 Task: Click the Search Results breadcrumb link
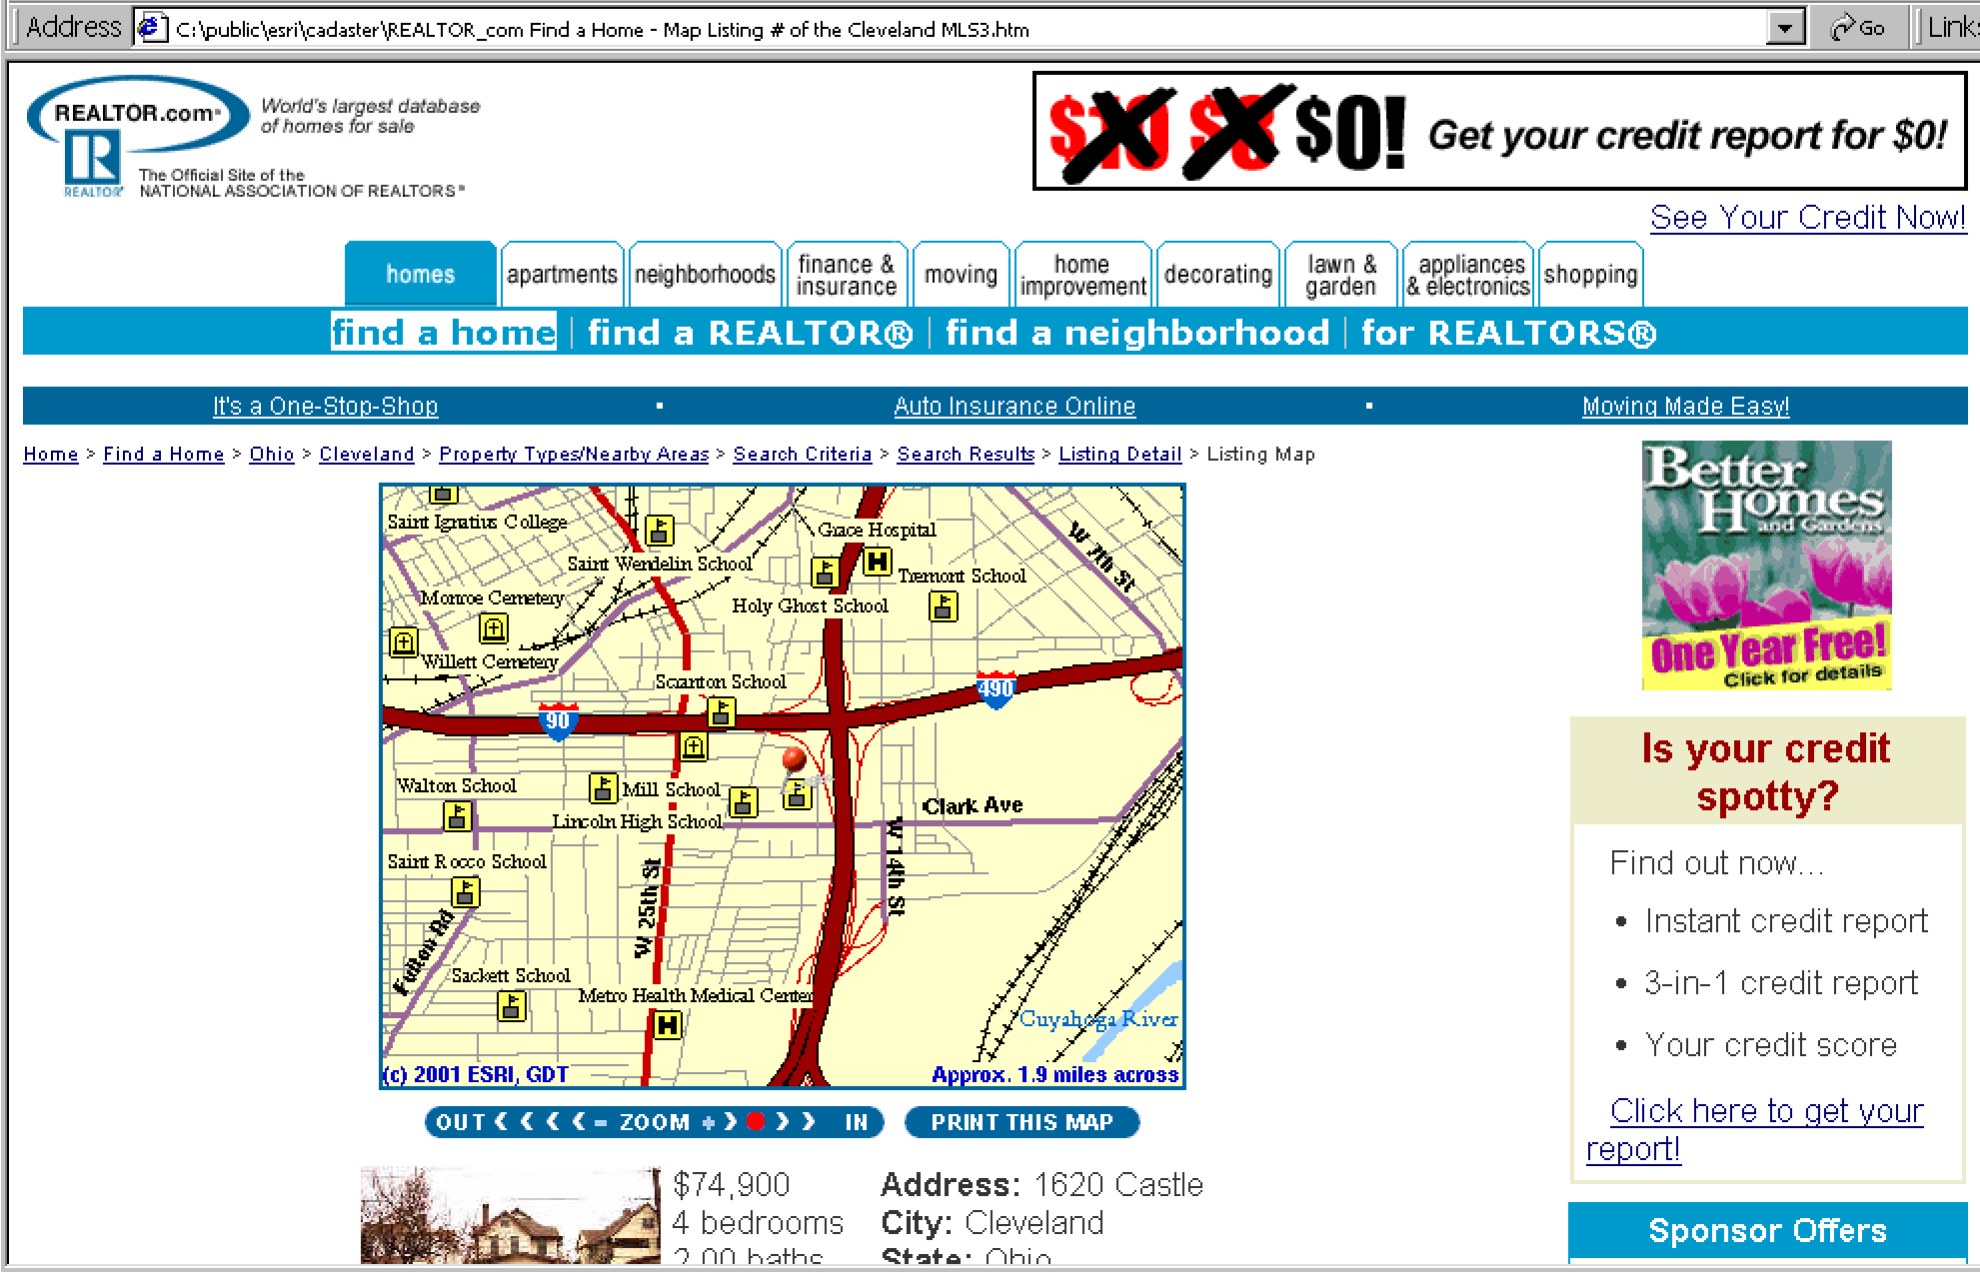[965, 454]
